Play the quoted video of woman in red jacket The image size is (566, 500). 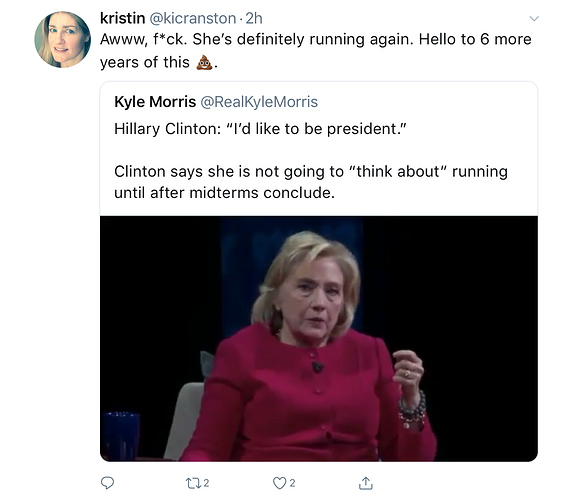(x=319, y=339)
